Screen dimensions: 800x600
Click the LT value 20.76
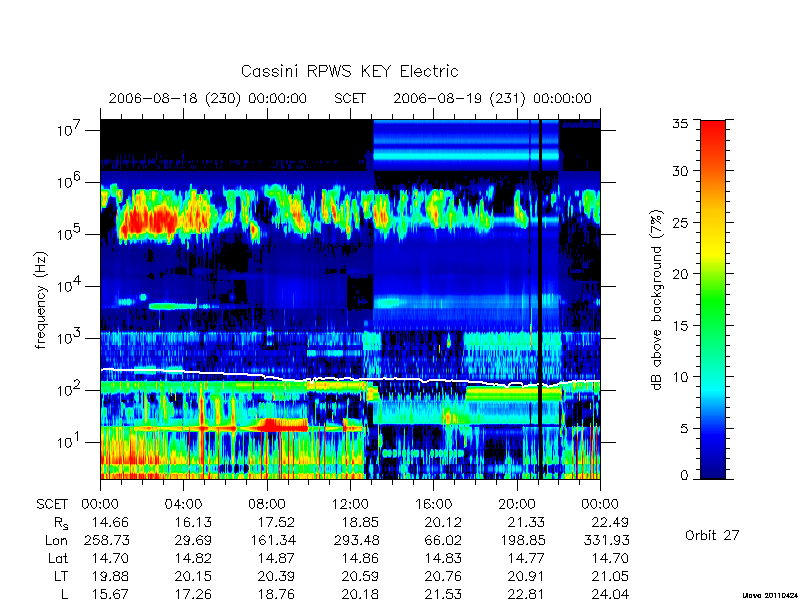click(x=443, y=577)
